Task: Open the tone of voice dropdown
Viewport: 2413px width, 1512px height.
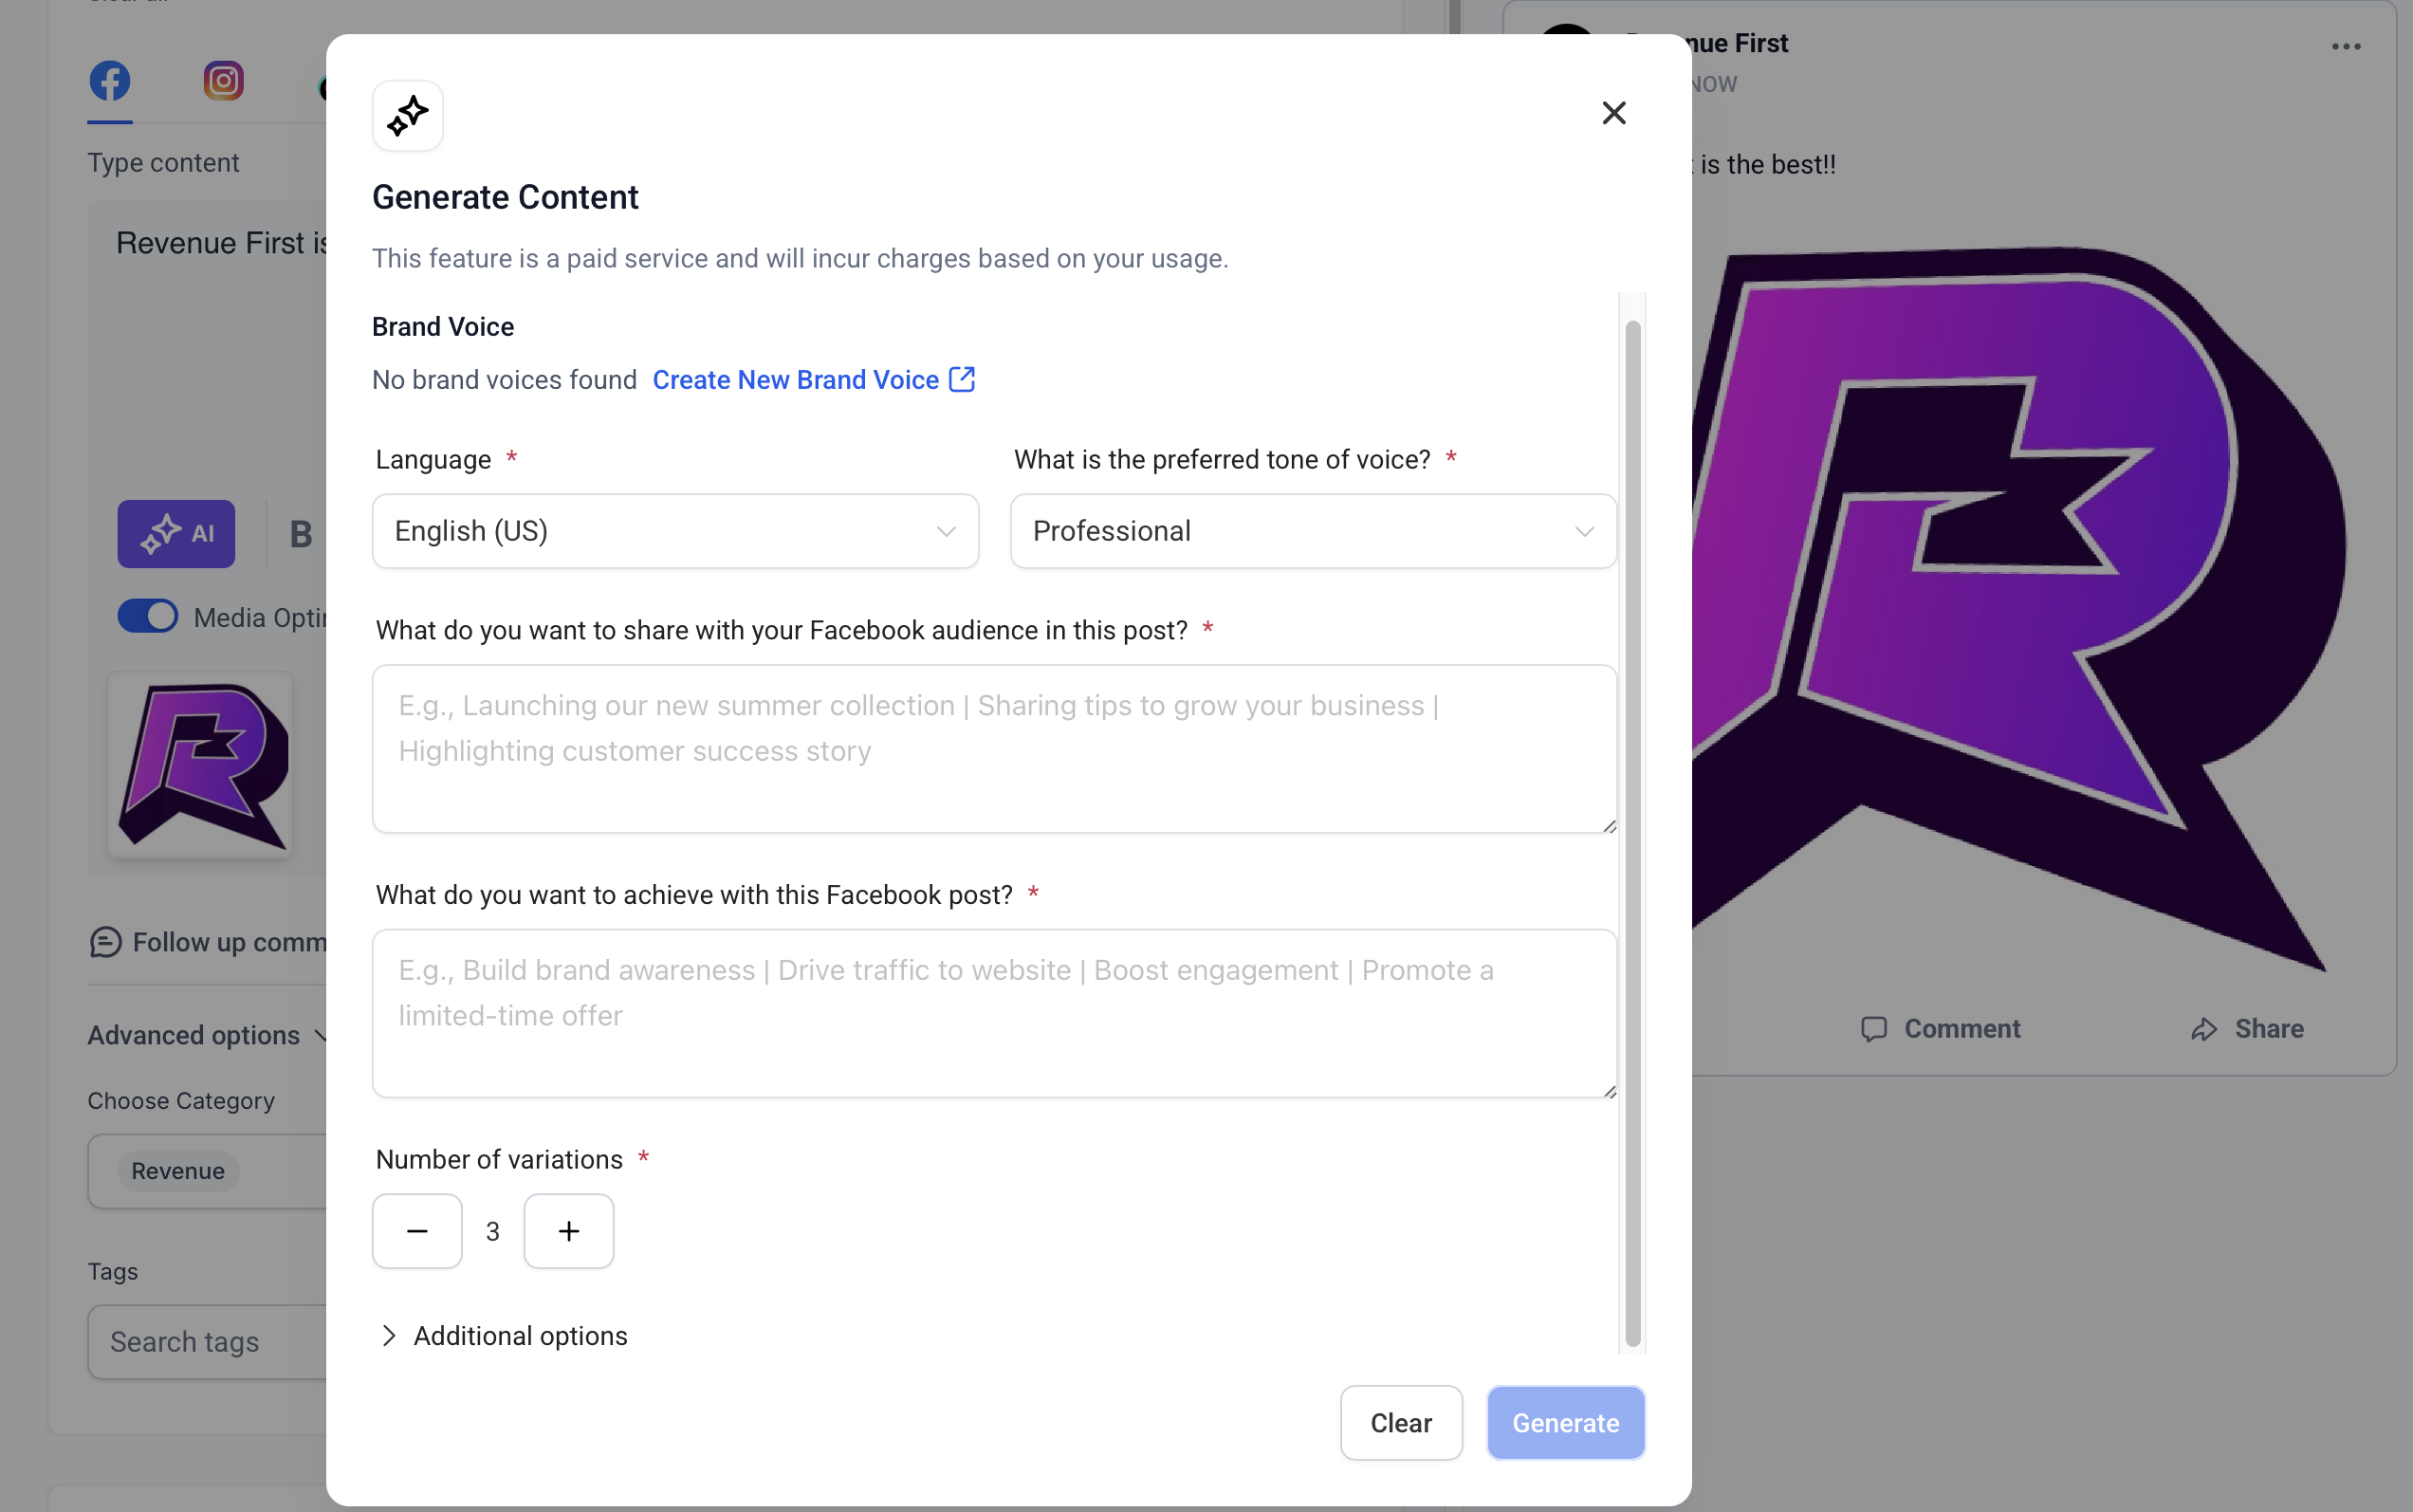Action: pyautogui.click(x=1312, y=531)
